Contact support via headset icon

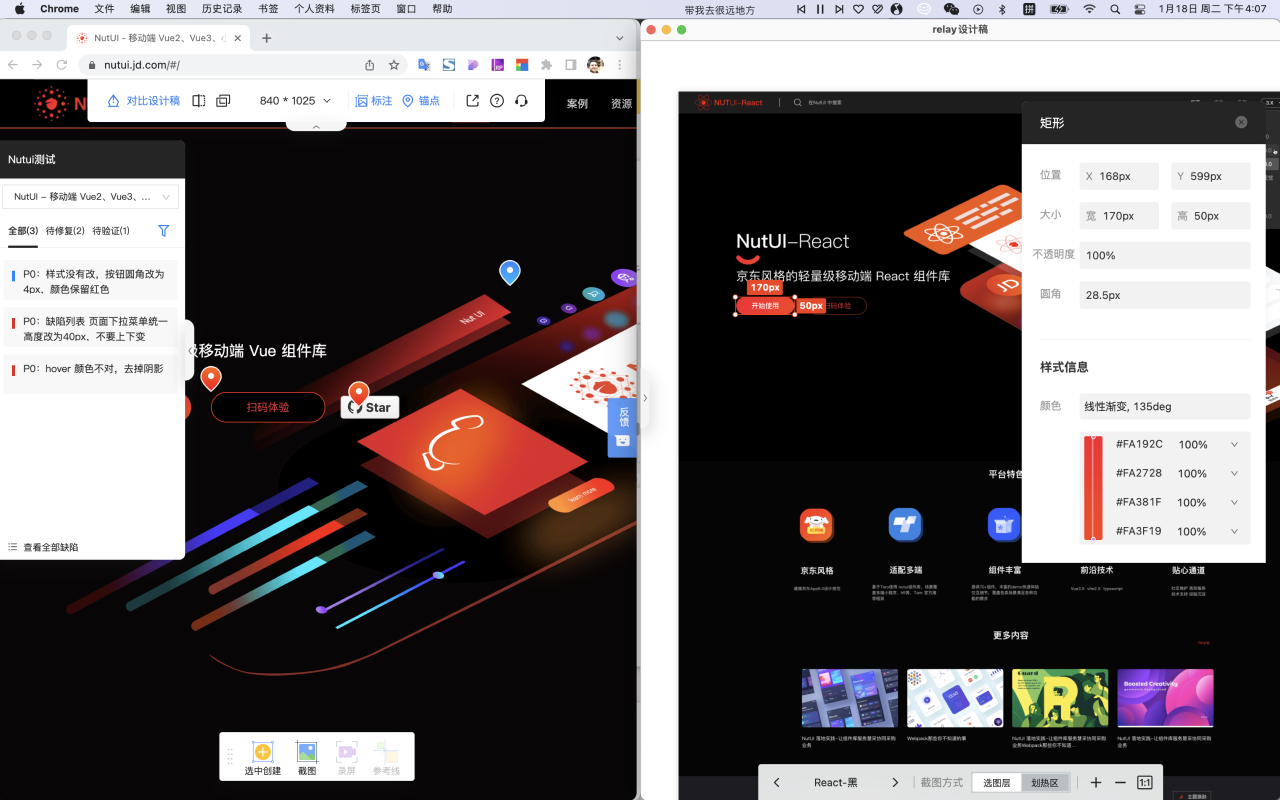click(x=521, y=101)
